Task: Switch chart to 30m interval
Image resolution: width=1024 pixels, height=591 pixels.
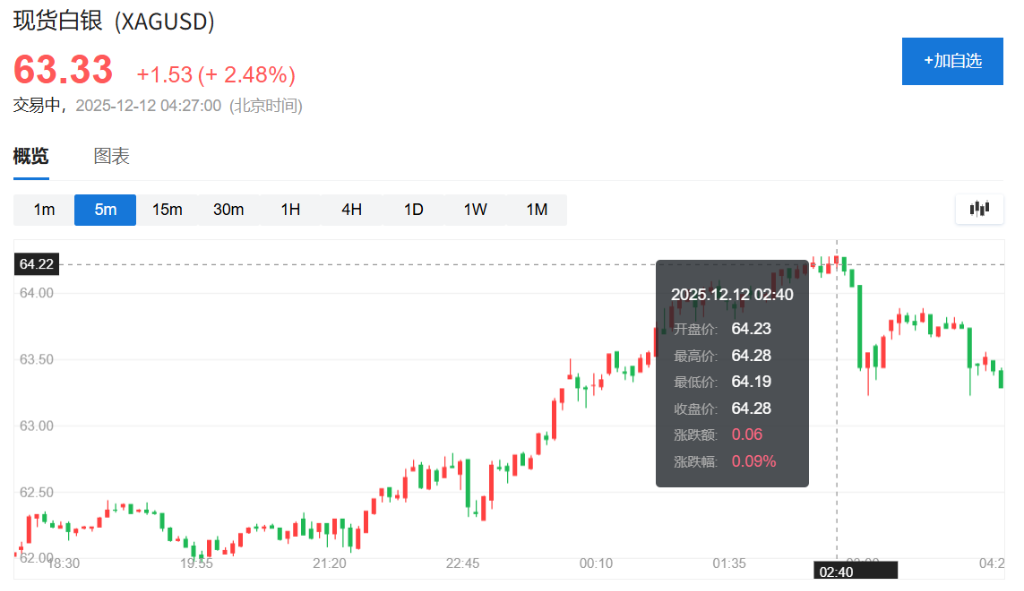Action: [x=228, y=209]
